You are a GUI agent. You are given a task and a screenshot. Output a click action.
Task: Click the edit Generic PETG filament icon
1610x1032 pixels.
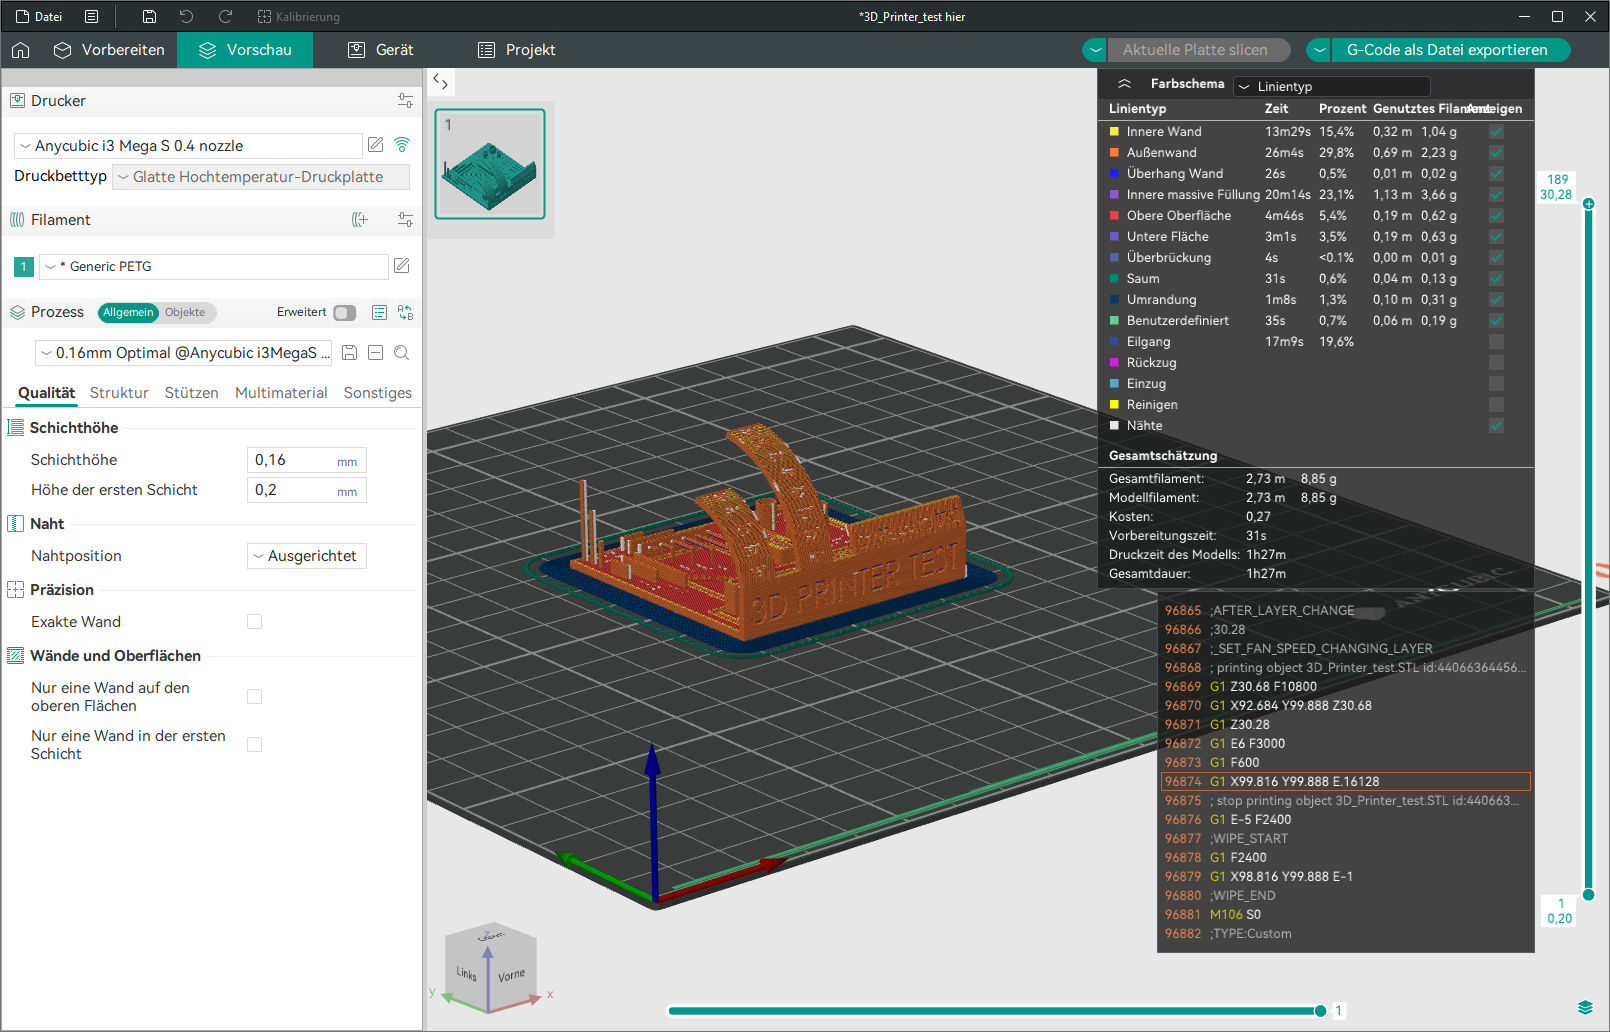[x=402, y=266]
